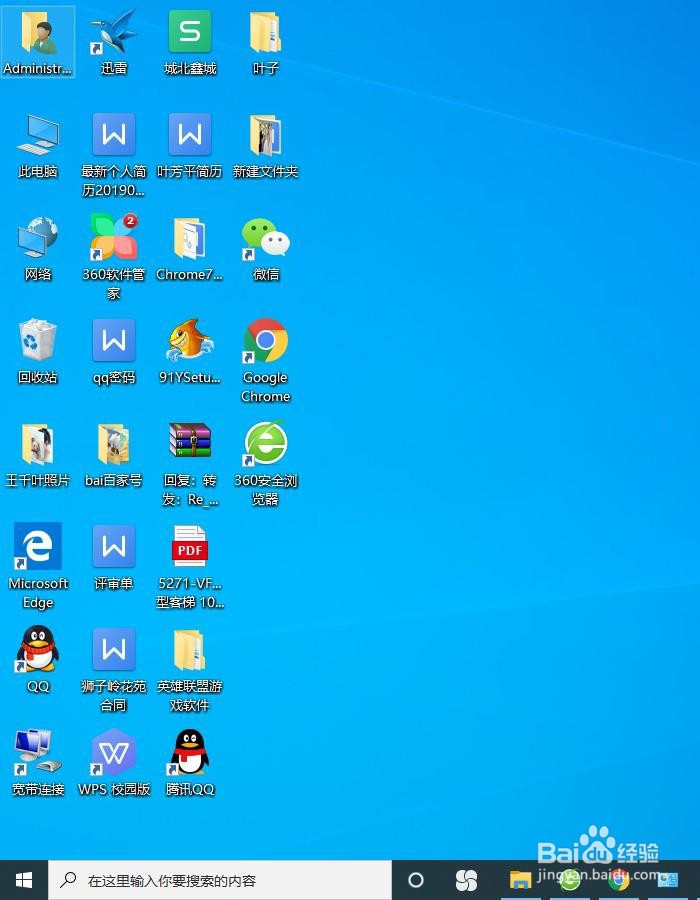Viewport: 700px width, 900px height.
Task: Open the Windows Start menu
Action: (24, 880)
